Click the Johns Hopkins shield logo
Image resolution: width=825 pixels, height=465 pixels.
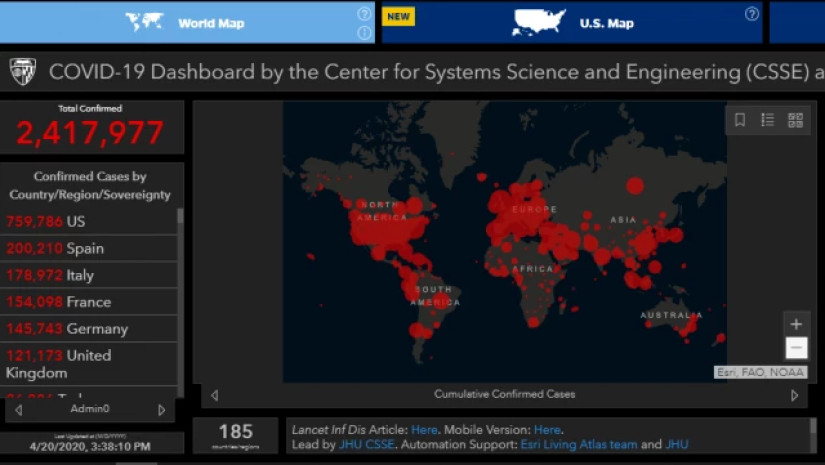pos(23,72)
